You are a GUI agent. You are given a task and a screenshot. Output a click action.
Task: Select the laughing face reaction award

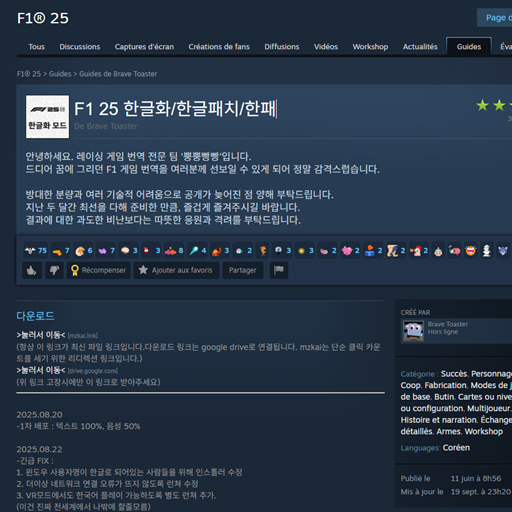click(470, 251)
